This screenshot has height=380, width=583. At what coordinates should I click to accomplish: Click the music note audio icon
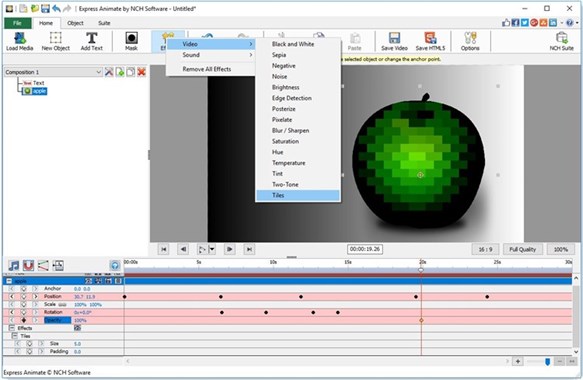tap(14, 265)
